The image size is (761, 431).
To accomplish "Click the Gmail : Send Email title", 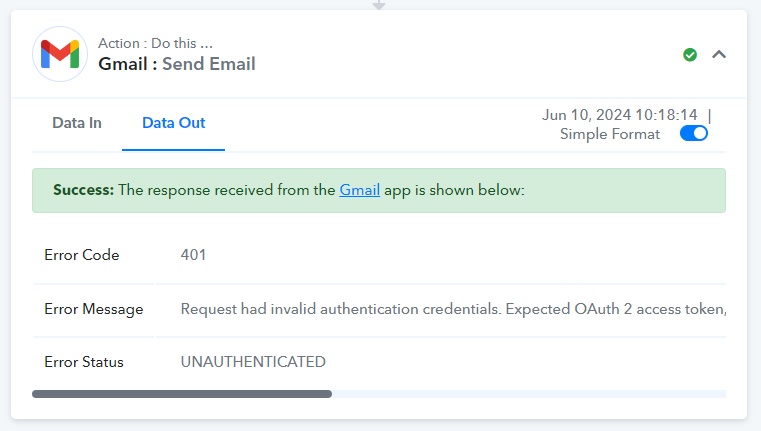I will click(177, 64).
